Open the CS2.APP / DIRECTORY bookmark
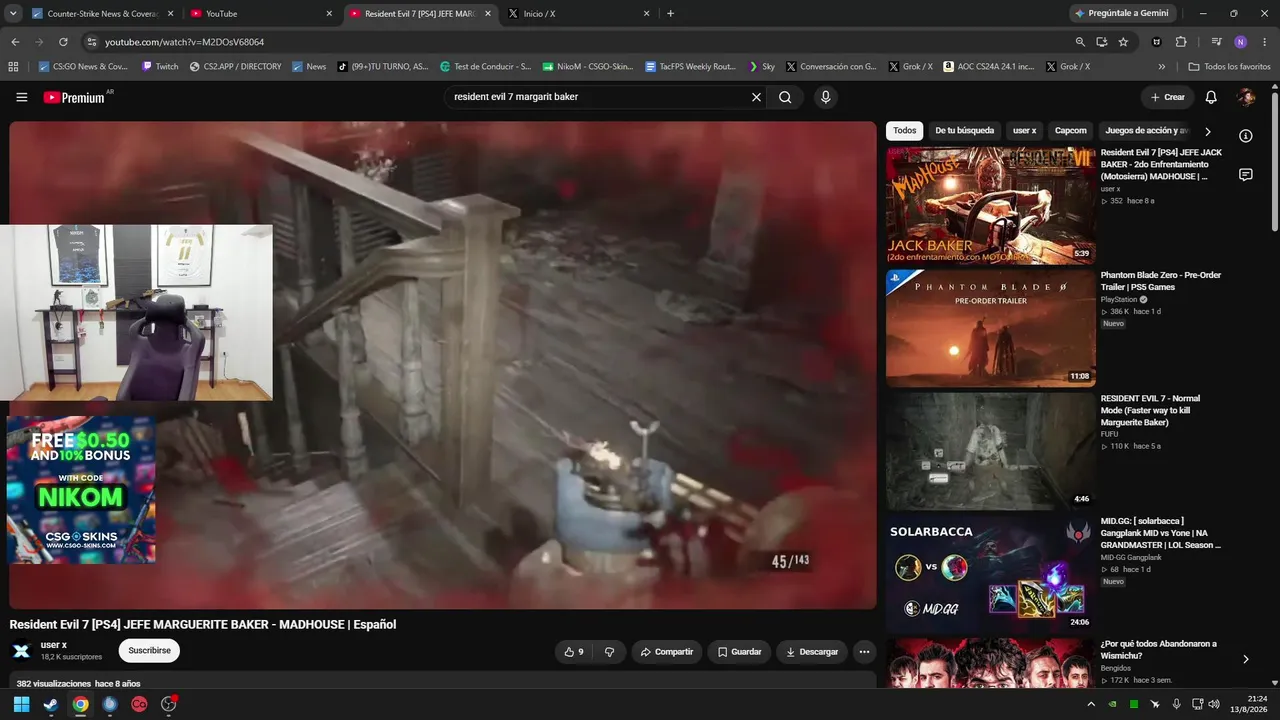 click(x=235, y=67)
